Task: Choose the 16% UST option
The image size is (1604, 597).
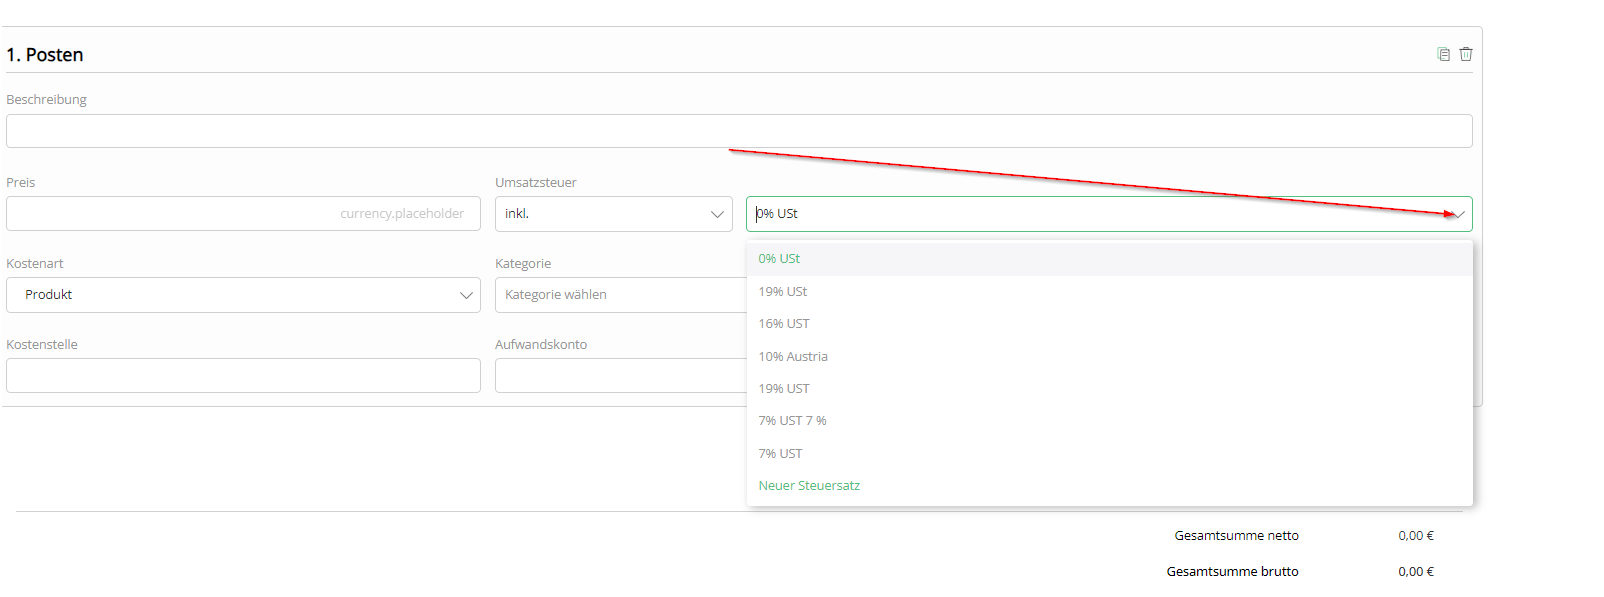Action: pos(1109,324)
